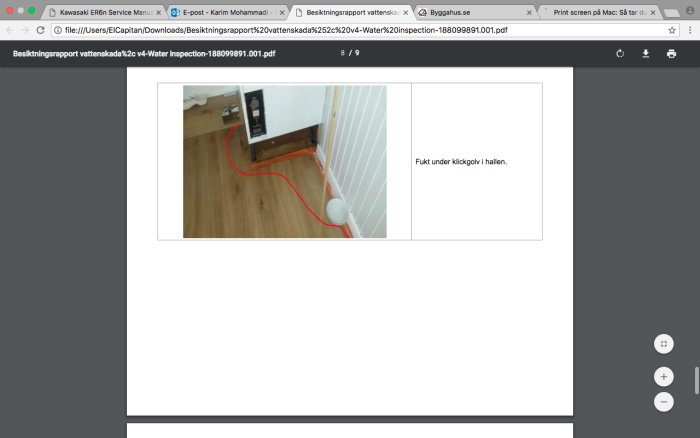Screen dimensions: 700x438
Task: Download the PDF file
Action: 646,54
